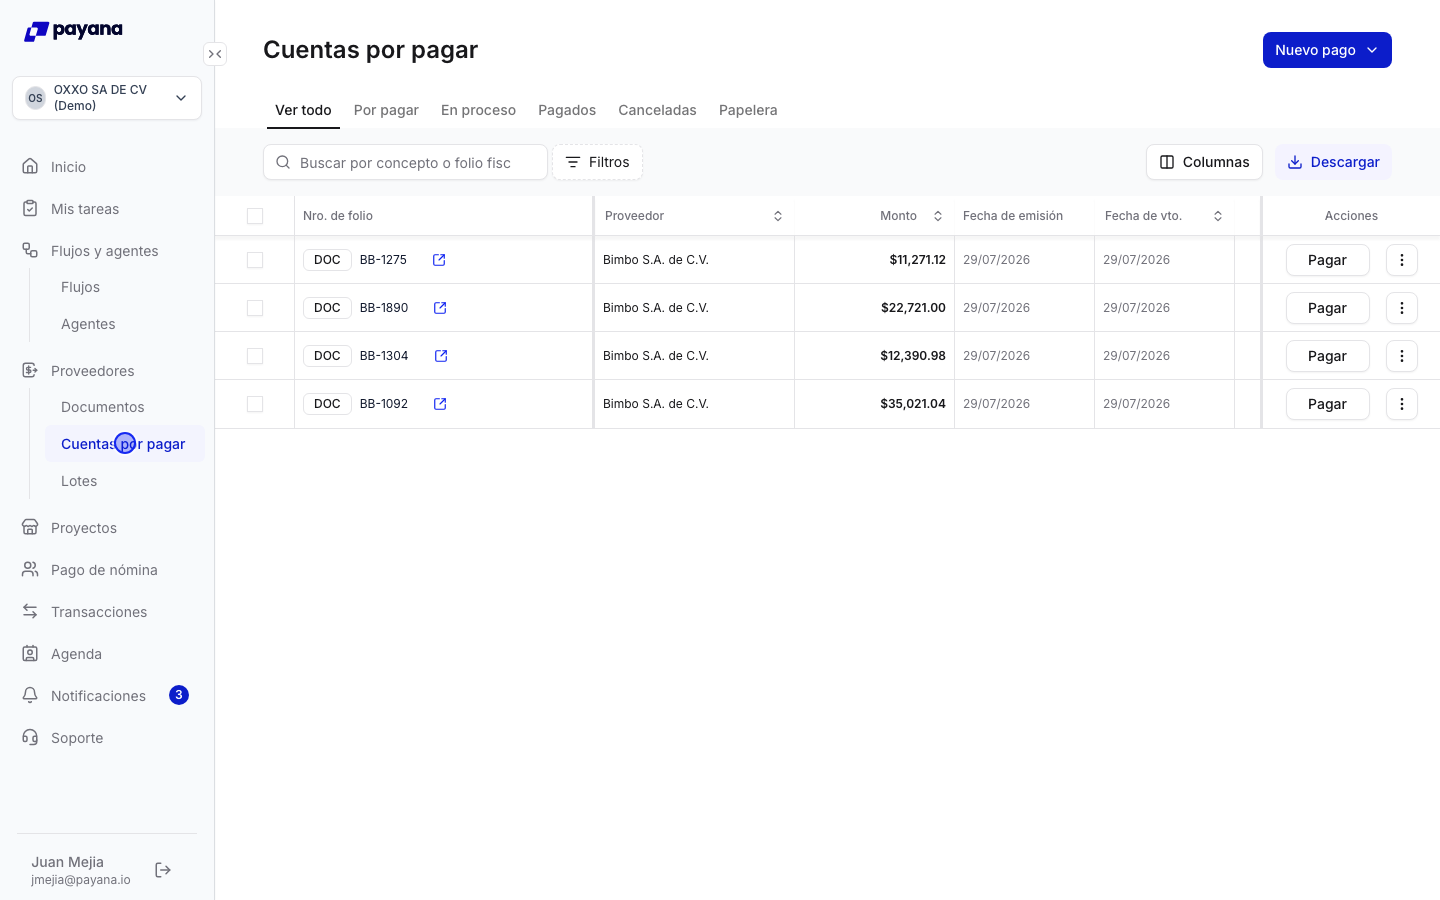
Task: Go to Flujos in the sidebar
Action: (124, 287)
